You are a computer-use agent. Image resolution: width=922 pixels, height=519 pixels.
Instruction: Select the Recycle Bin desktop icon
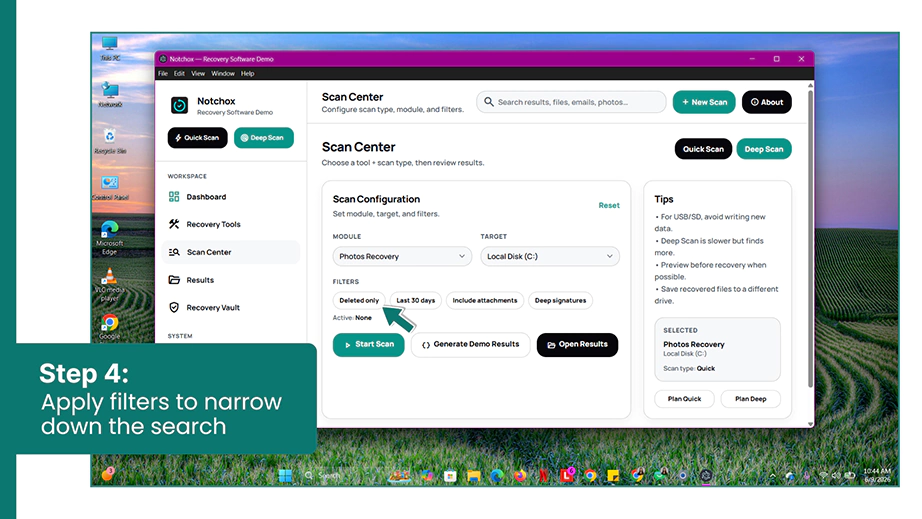click(110, 141)
